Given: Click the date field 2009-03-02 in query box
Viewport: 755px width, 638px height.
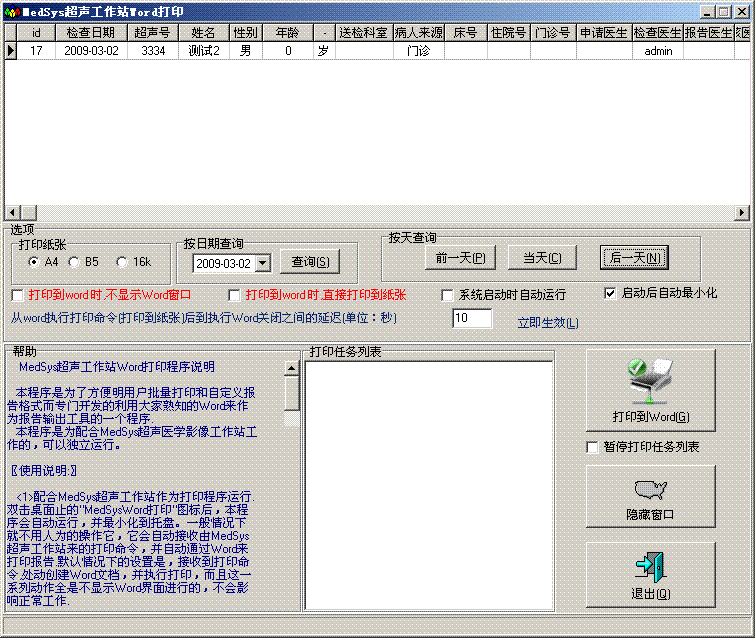Looking at the screenshot, I should (x=224, y=263).
